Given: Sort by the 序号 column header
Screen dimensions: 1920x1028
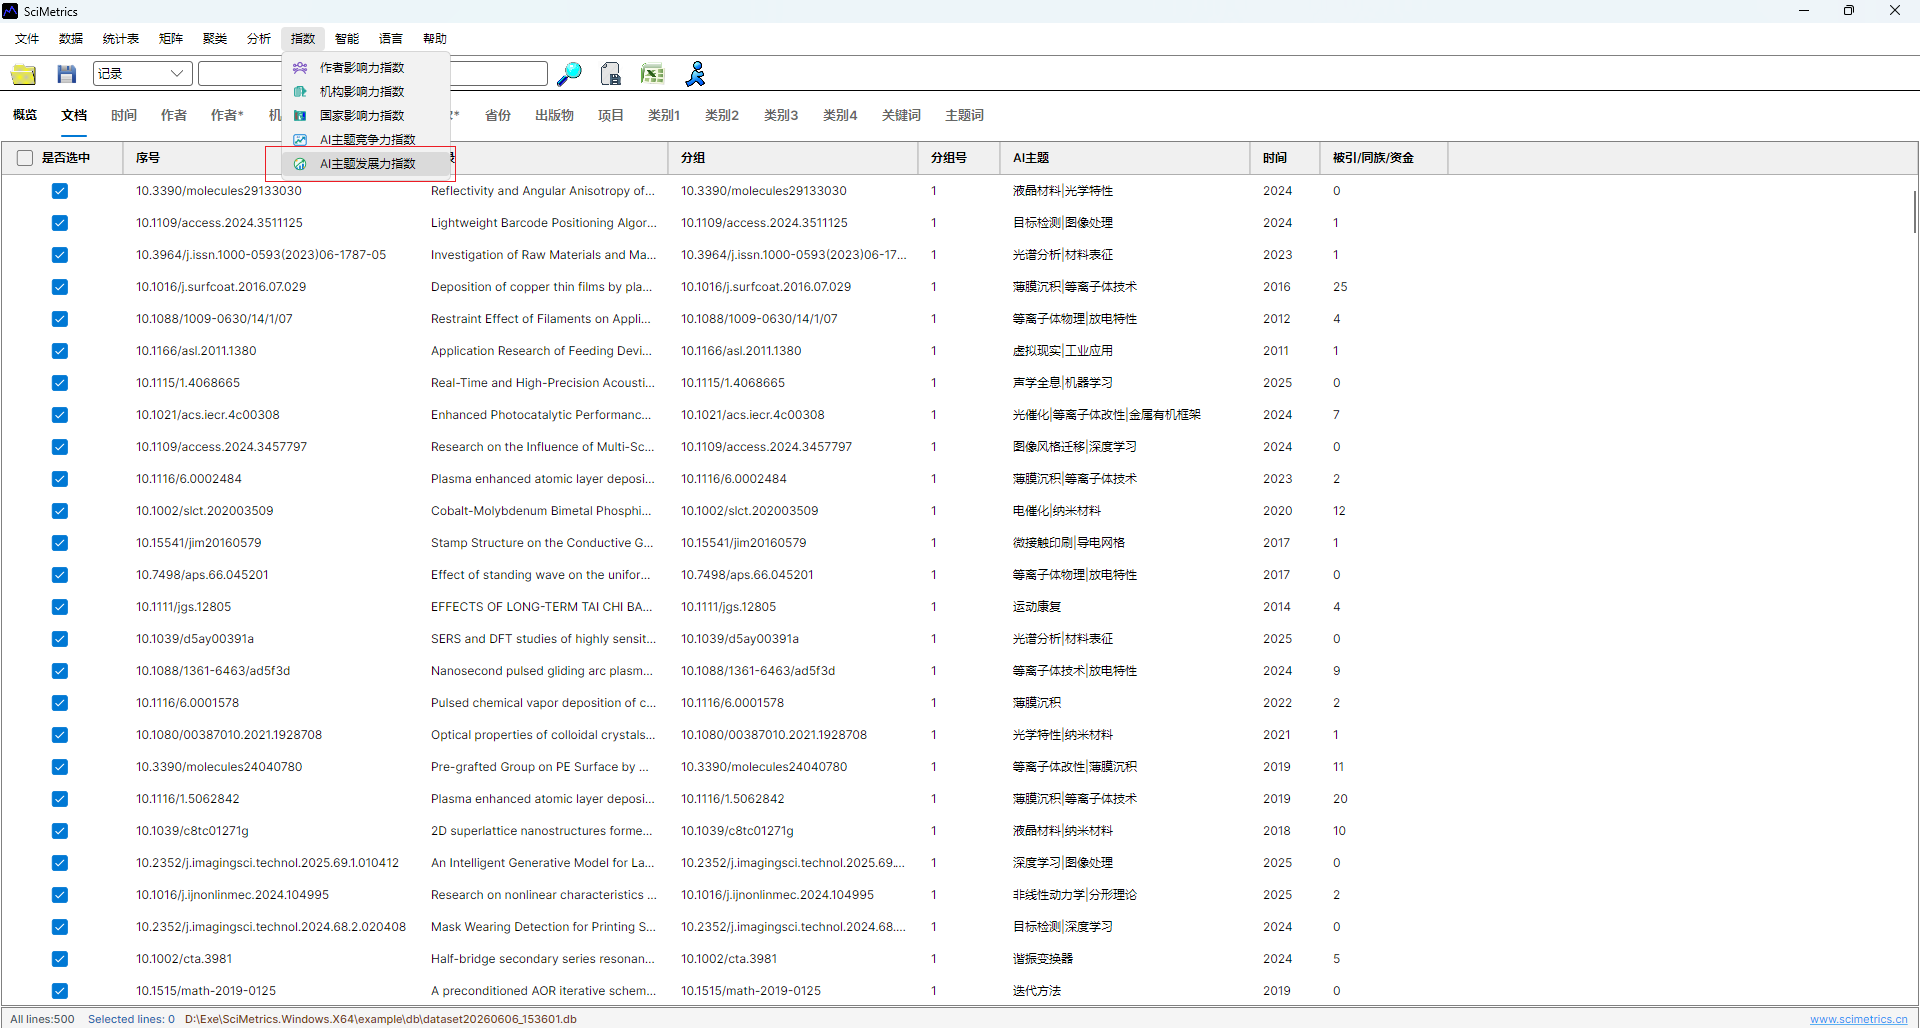Looking at the screenshot, I should (148, 158).
